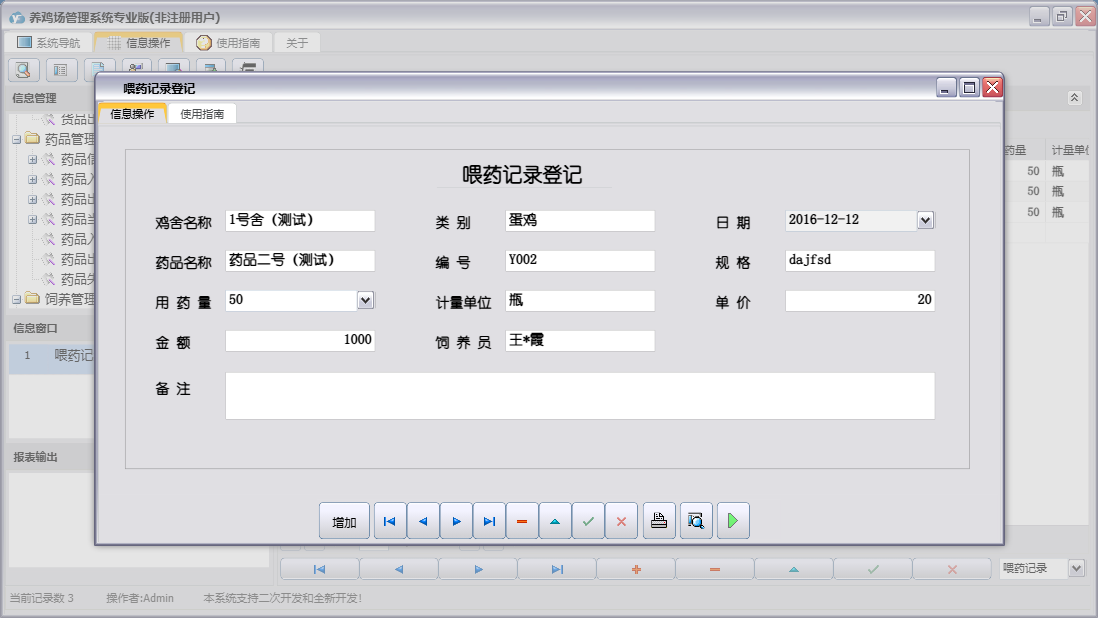This screenshot has height=618, width=1098.
Task: Click the green play arrow icon
Action: tap(733, 521)
